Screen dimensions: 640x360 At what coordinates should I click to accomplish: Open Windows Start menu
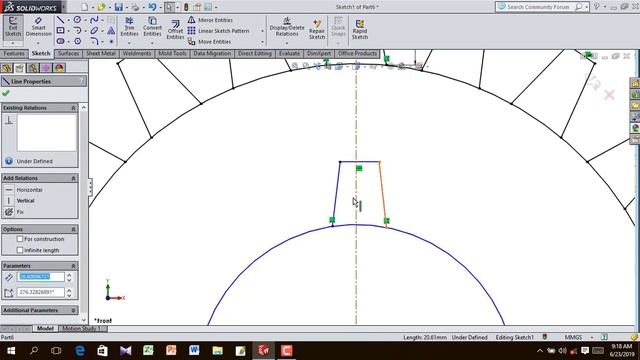coord(11,351)
